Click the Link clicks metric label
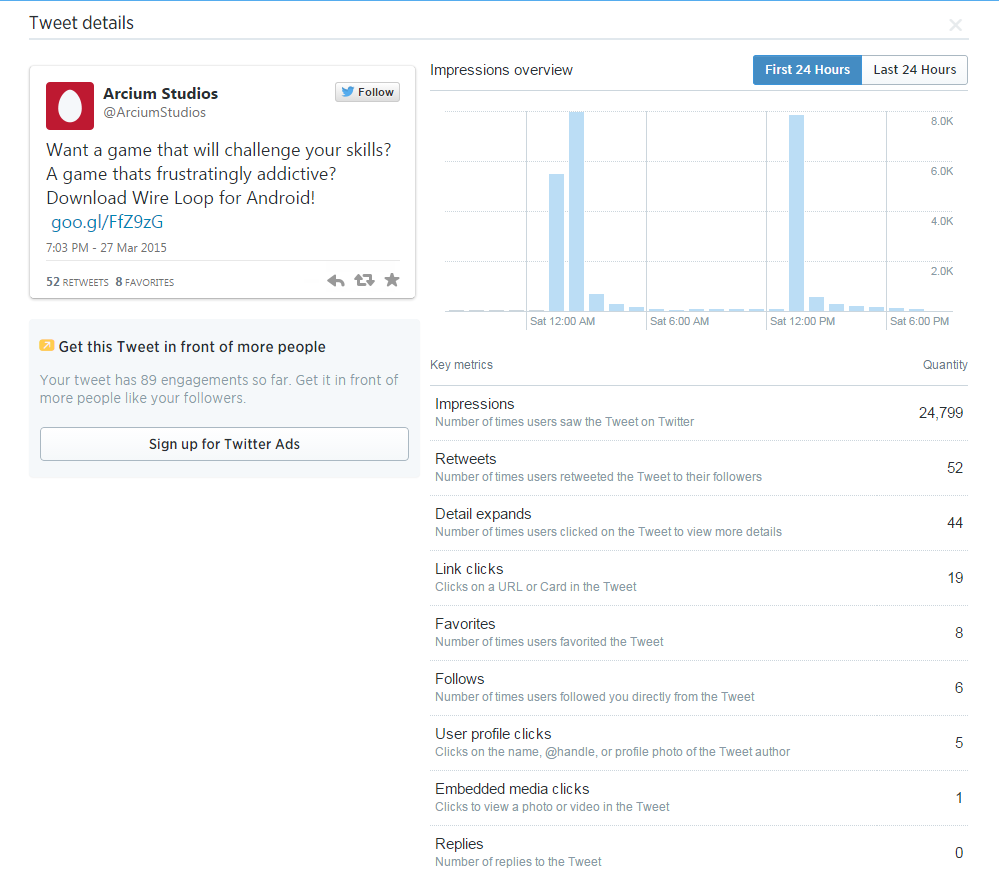999x891 pixels. pos(469,569)
